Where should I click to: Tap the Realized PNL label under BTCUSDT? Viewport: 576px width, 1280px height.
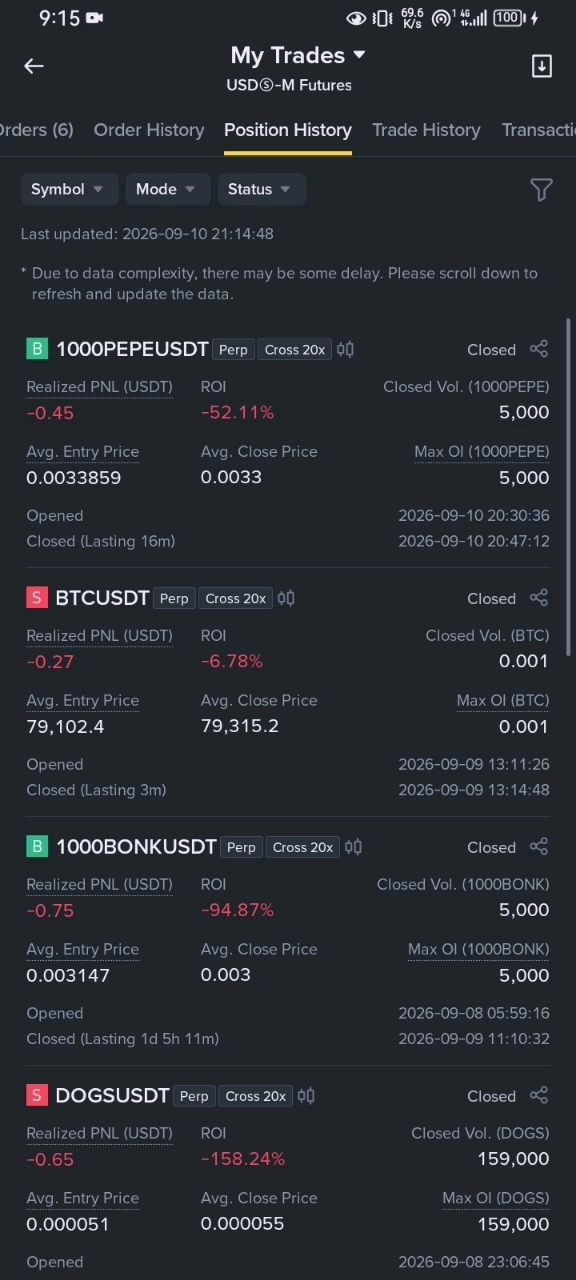pos(99,635)
